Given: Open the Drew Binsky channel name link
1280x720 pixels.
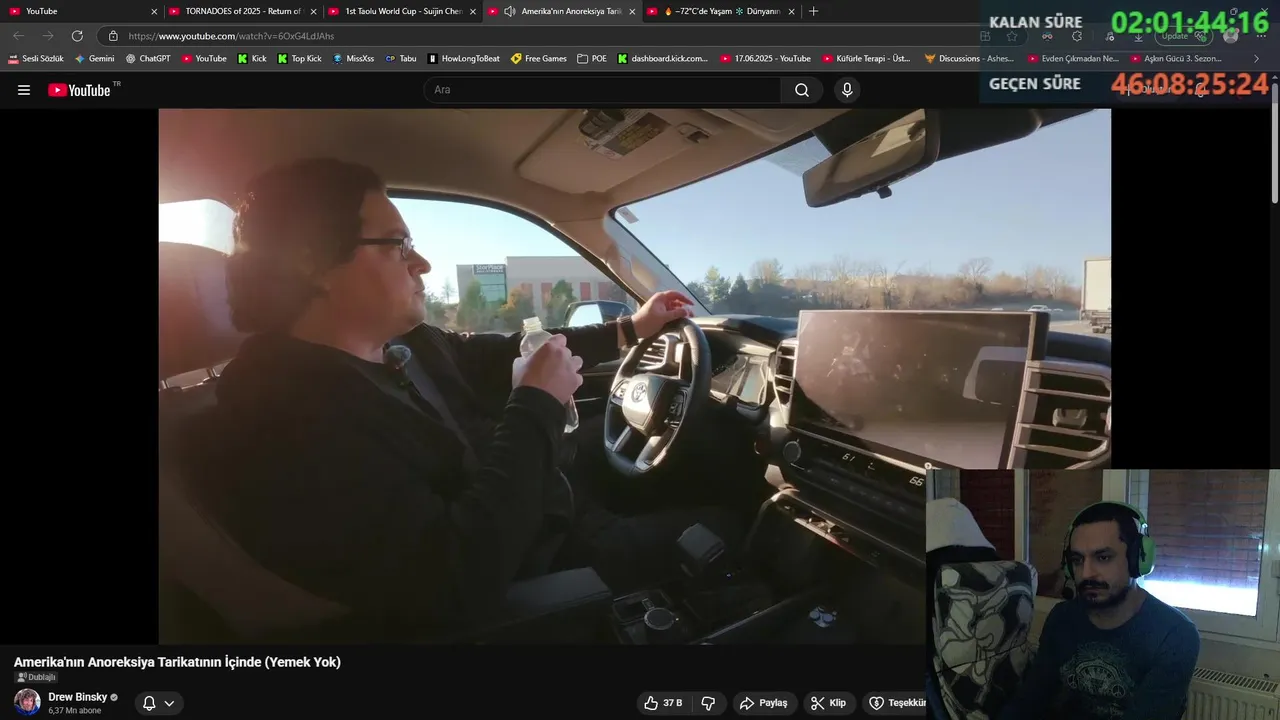Looking at the screenshot, I should [x=77, y=697].
